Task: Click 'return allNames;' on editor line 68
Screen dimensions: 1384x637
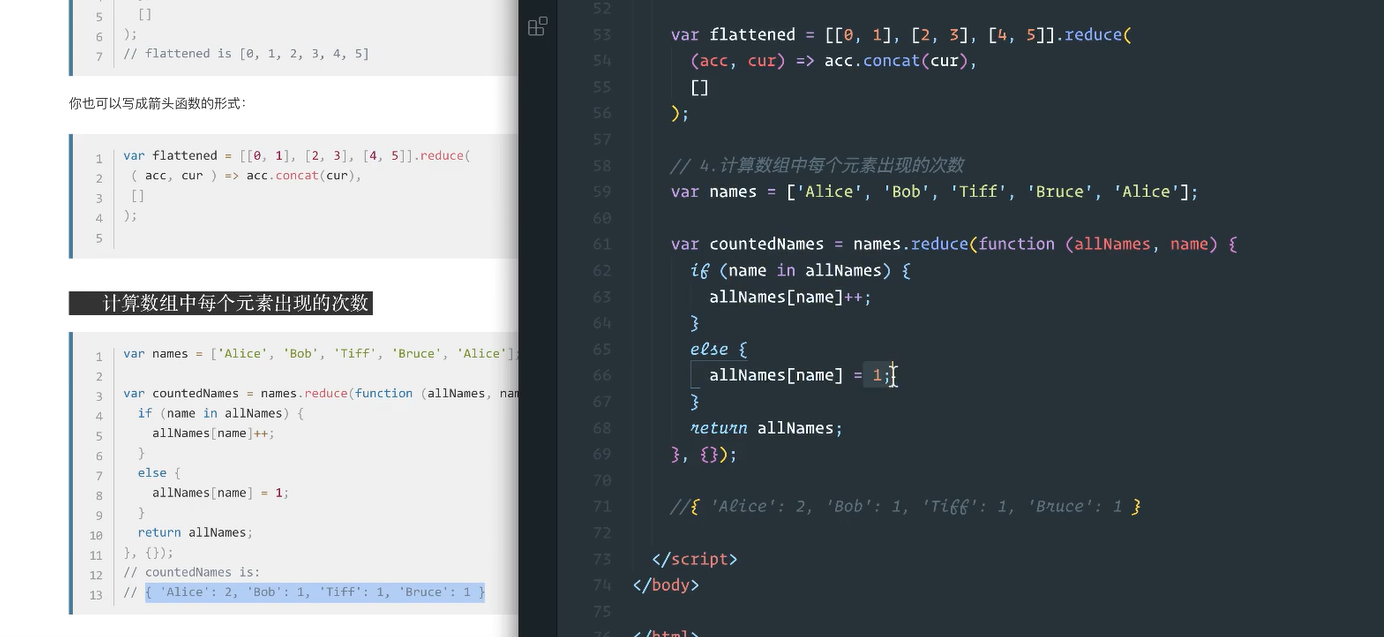Action: tap(766, 428)
